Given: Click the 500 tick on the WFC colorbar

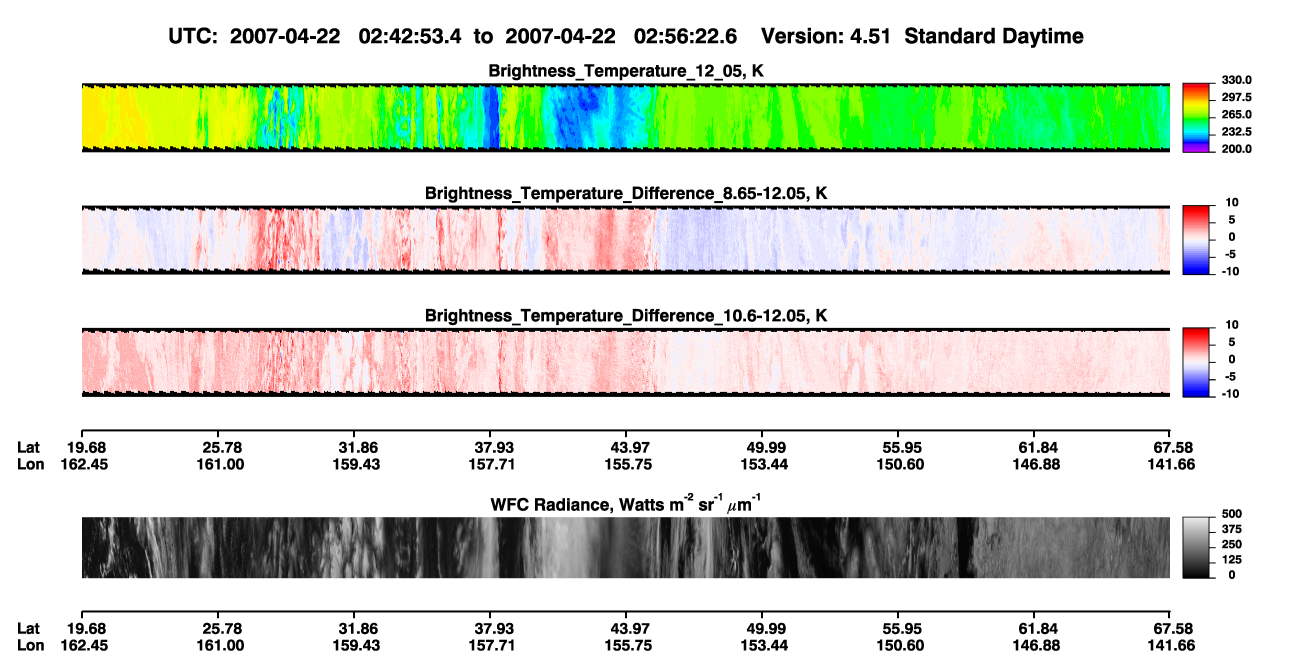Looking at the screenshot, I should pos(1232,513).
